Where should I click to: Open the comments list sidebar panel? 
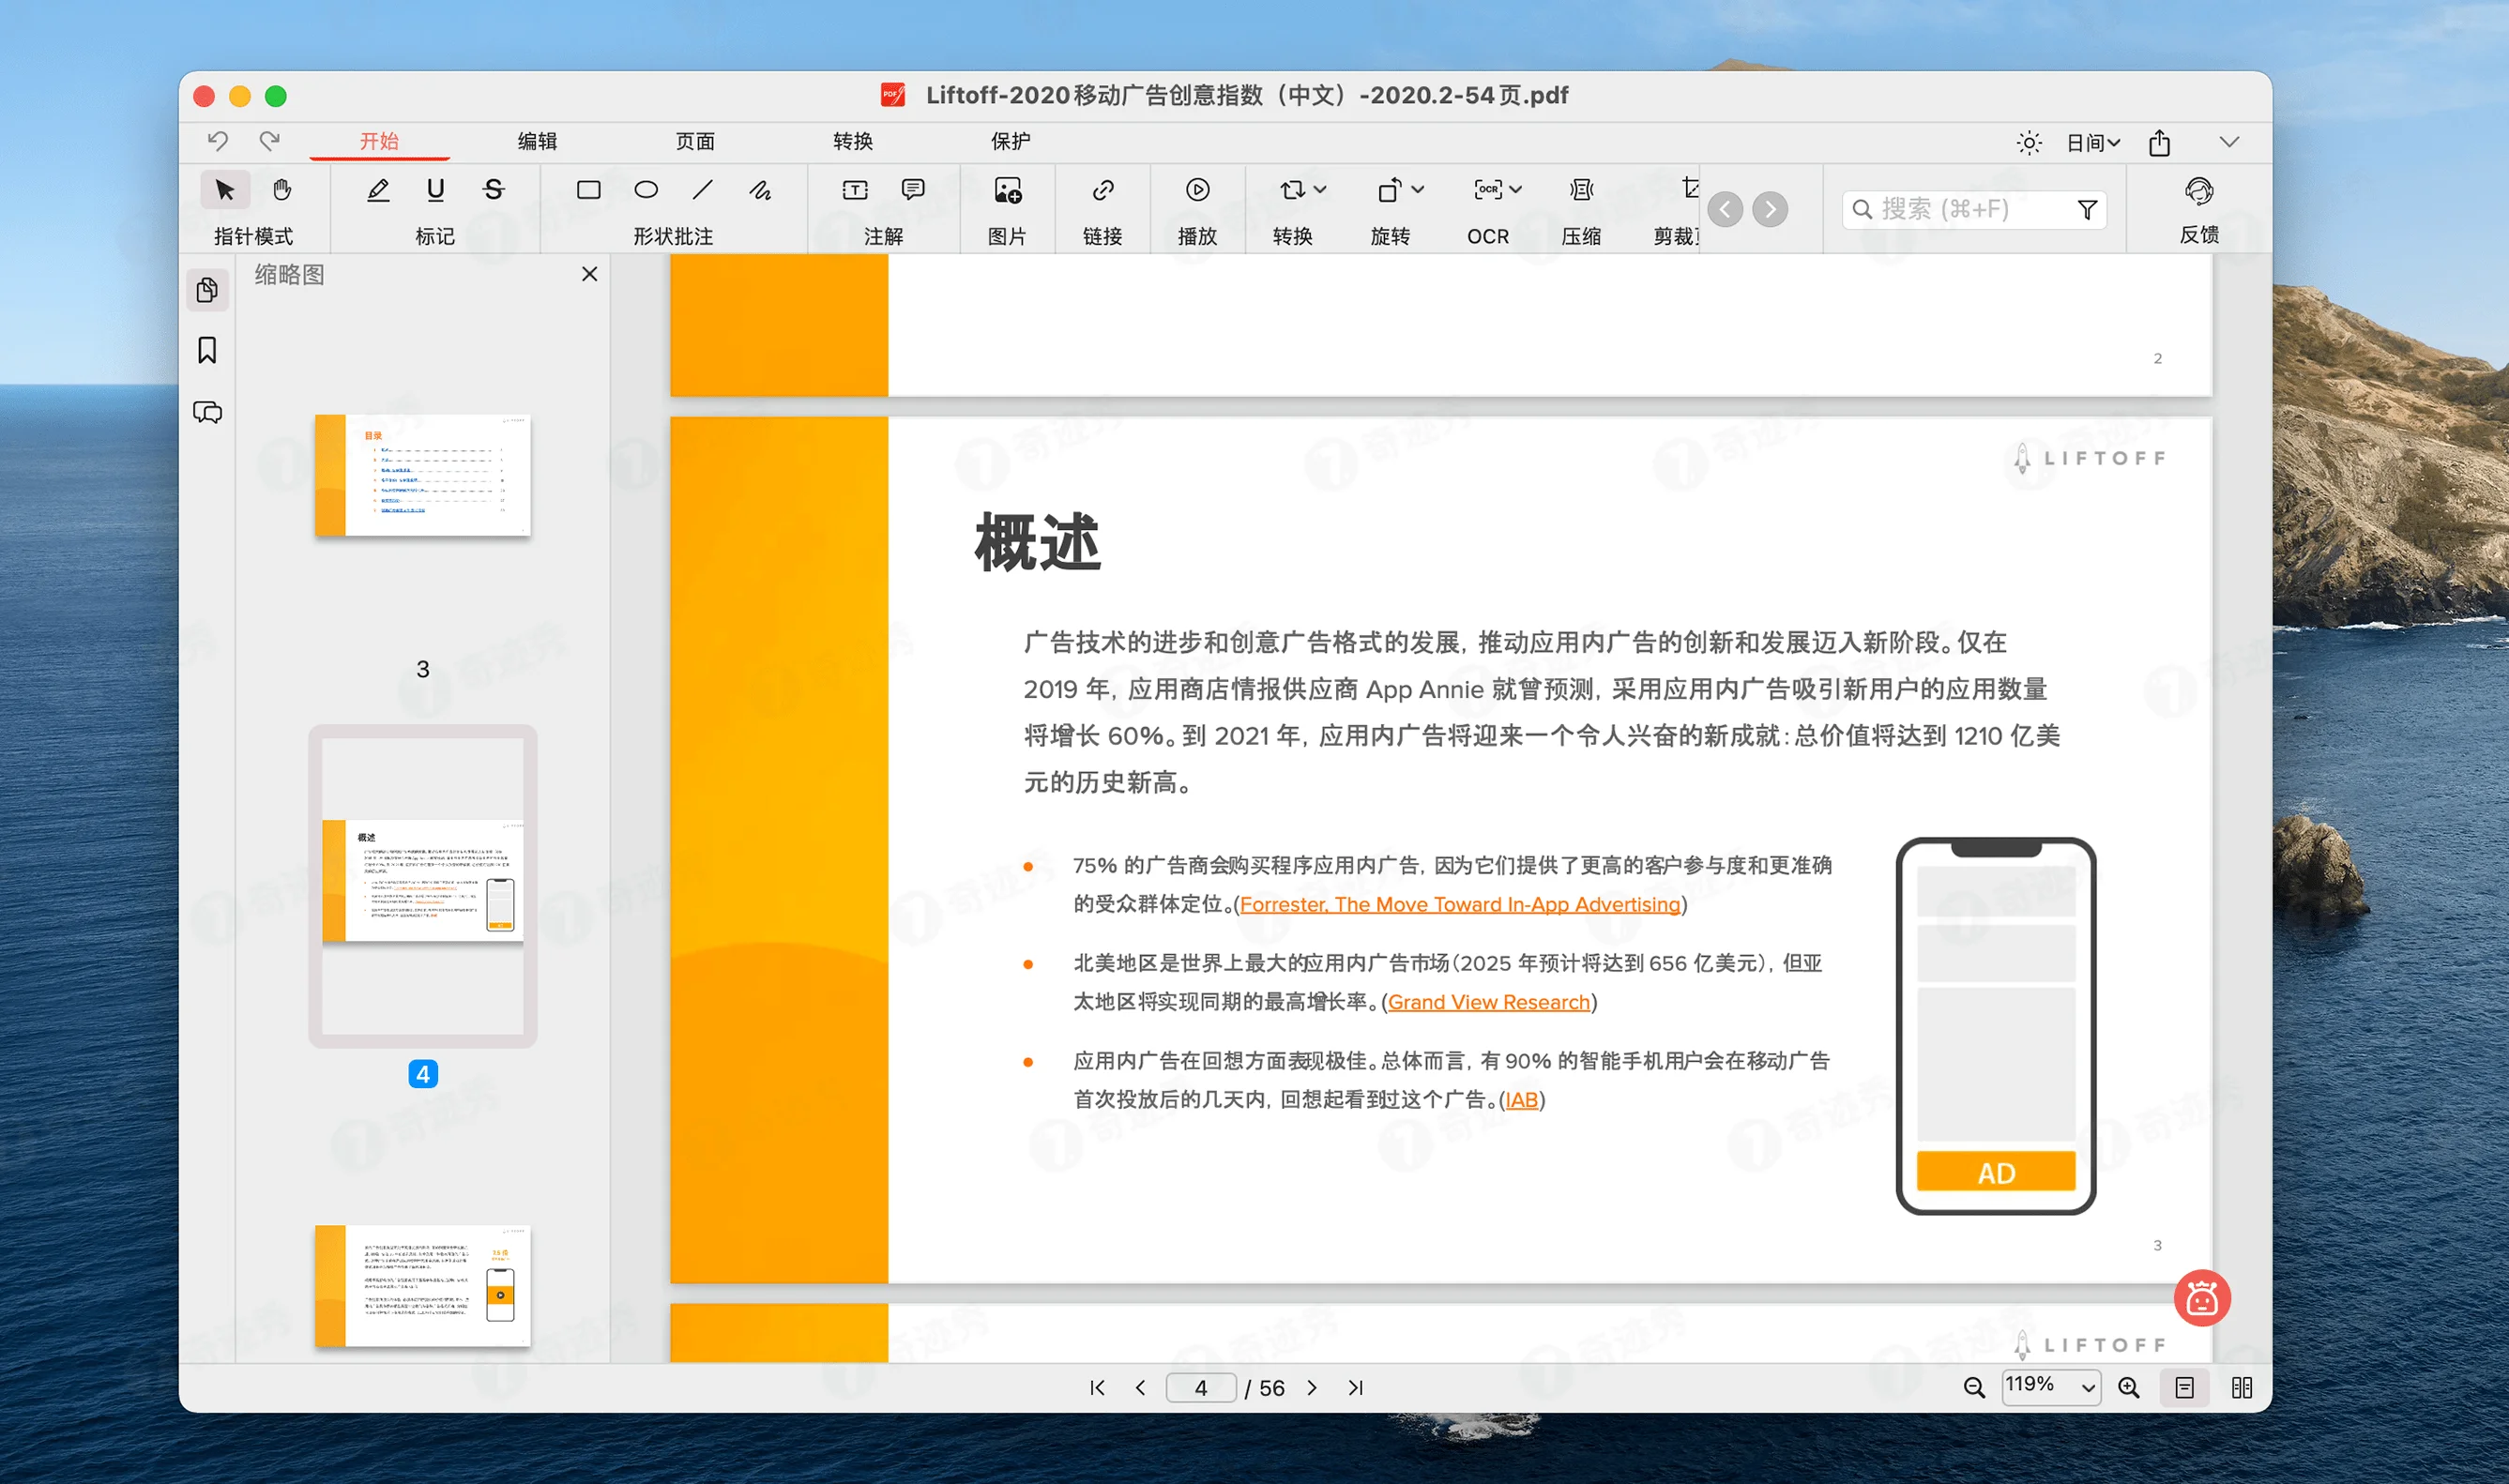point(207,412)
